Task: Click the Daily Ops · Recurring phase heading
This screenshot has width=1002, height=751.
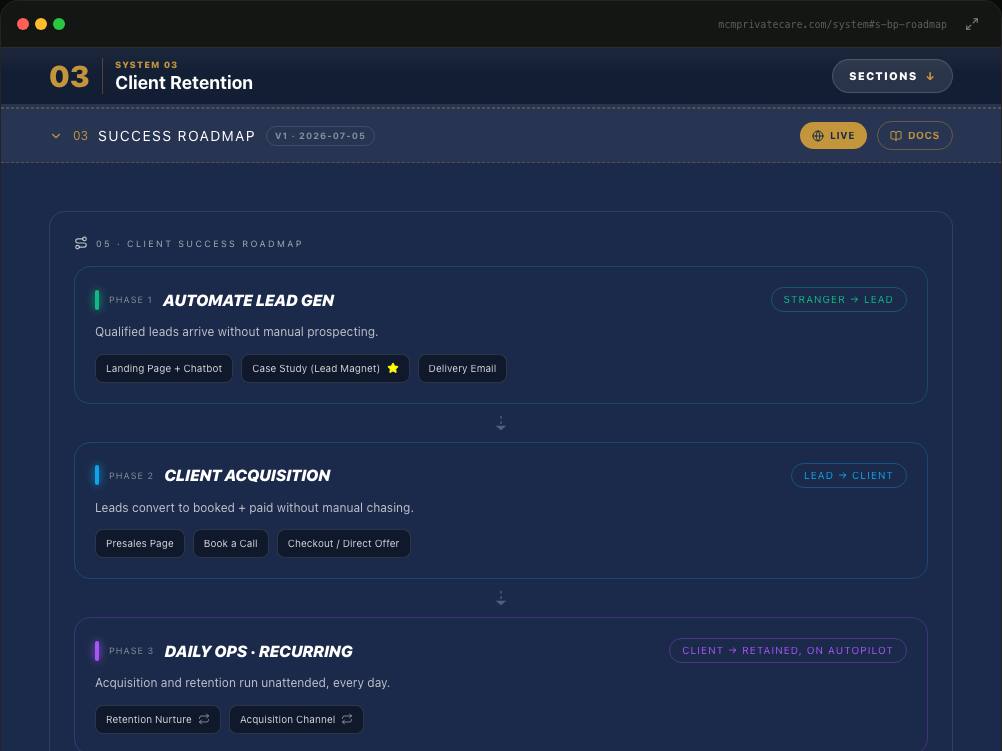Action: 258,651
